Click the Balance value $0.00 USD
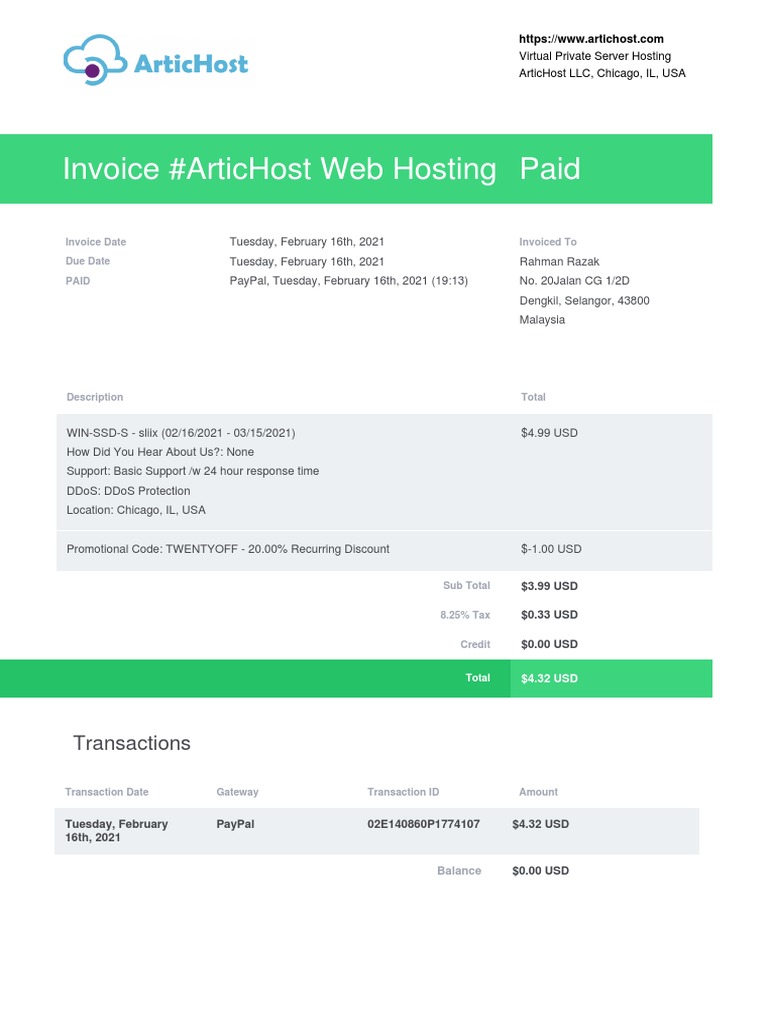Image resolution: width=768 pixels, height=1024 pixels. pyautogui.click(x=540, y=871)
